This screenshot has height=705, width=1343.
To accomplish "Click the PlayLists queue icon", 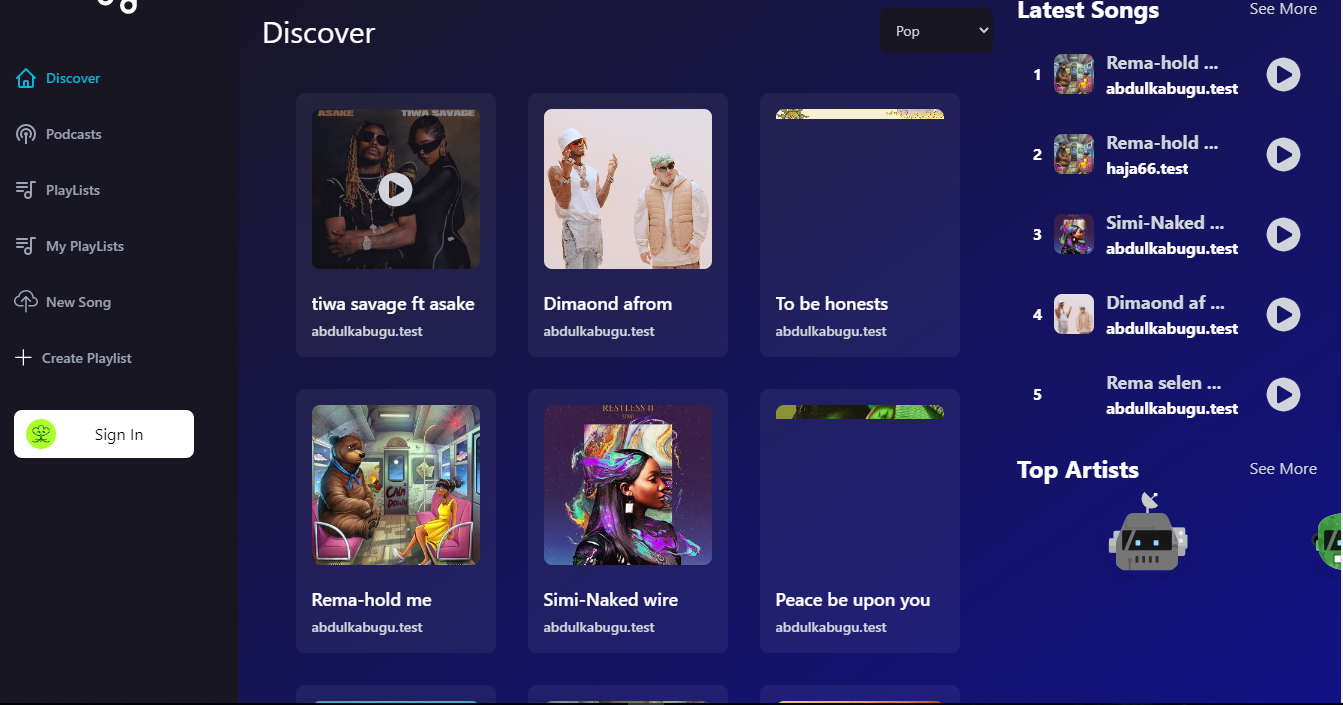I will (x=26, y=190).
